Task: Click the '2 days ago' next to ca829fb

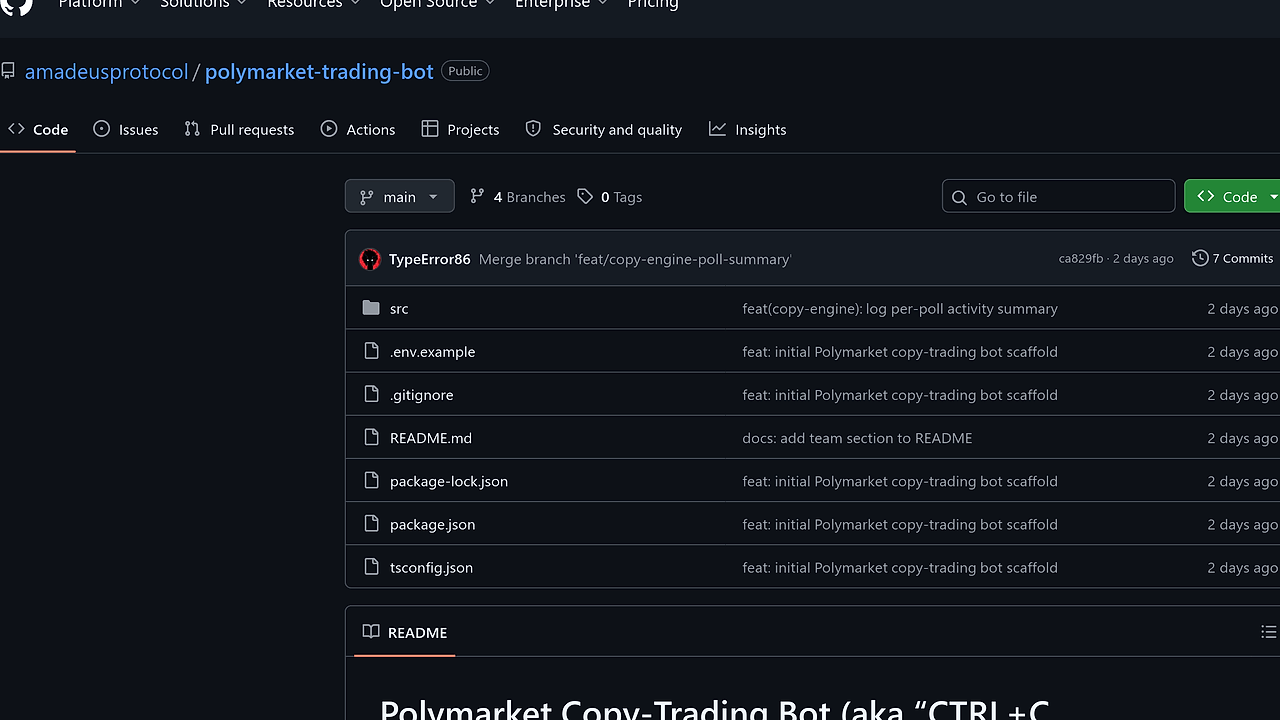Action: point(1143,259)
